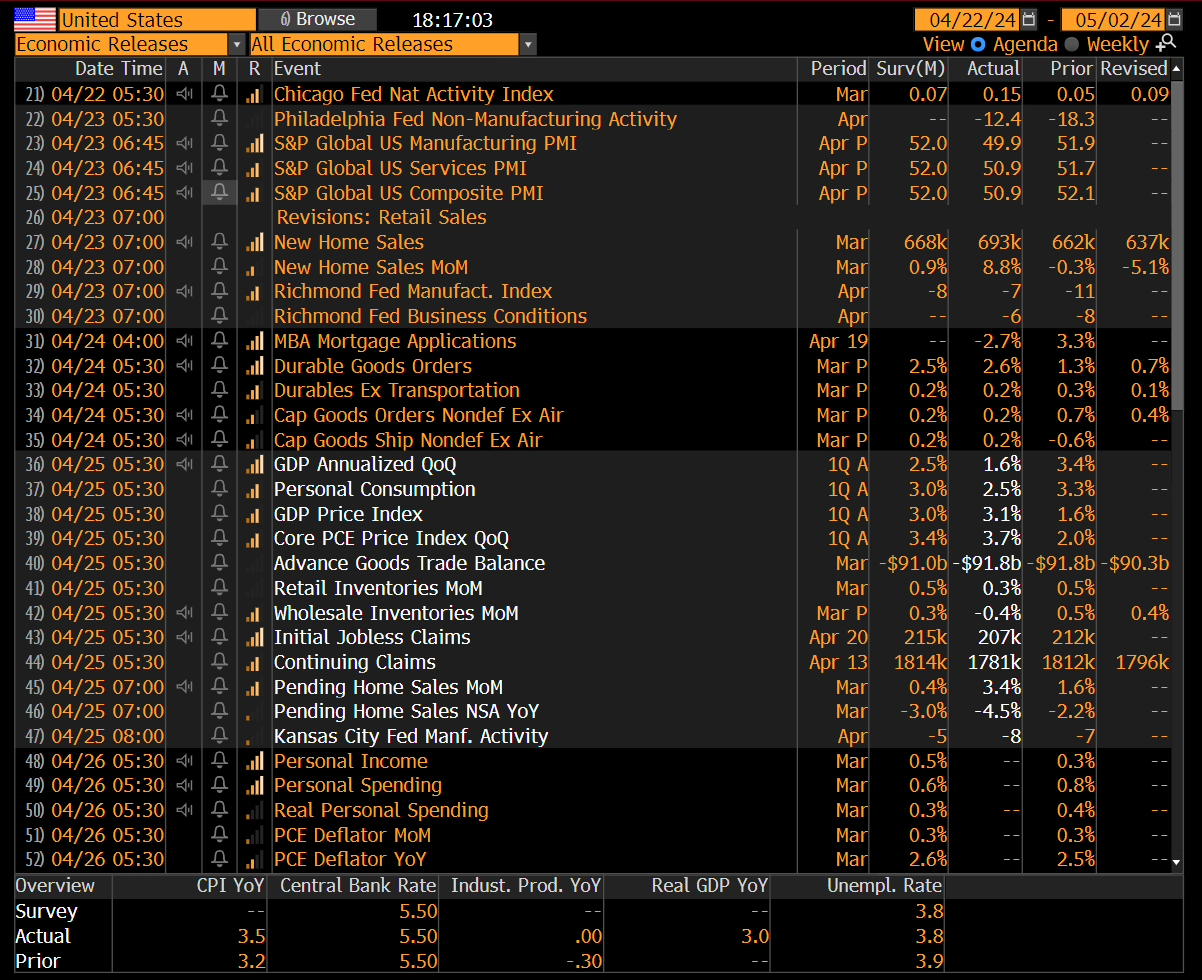Open the Chicago Fed Nat Activity Index event
The width and height of the screenshot is (1202, 980).
pyautogui.click(x=413, y=94)
